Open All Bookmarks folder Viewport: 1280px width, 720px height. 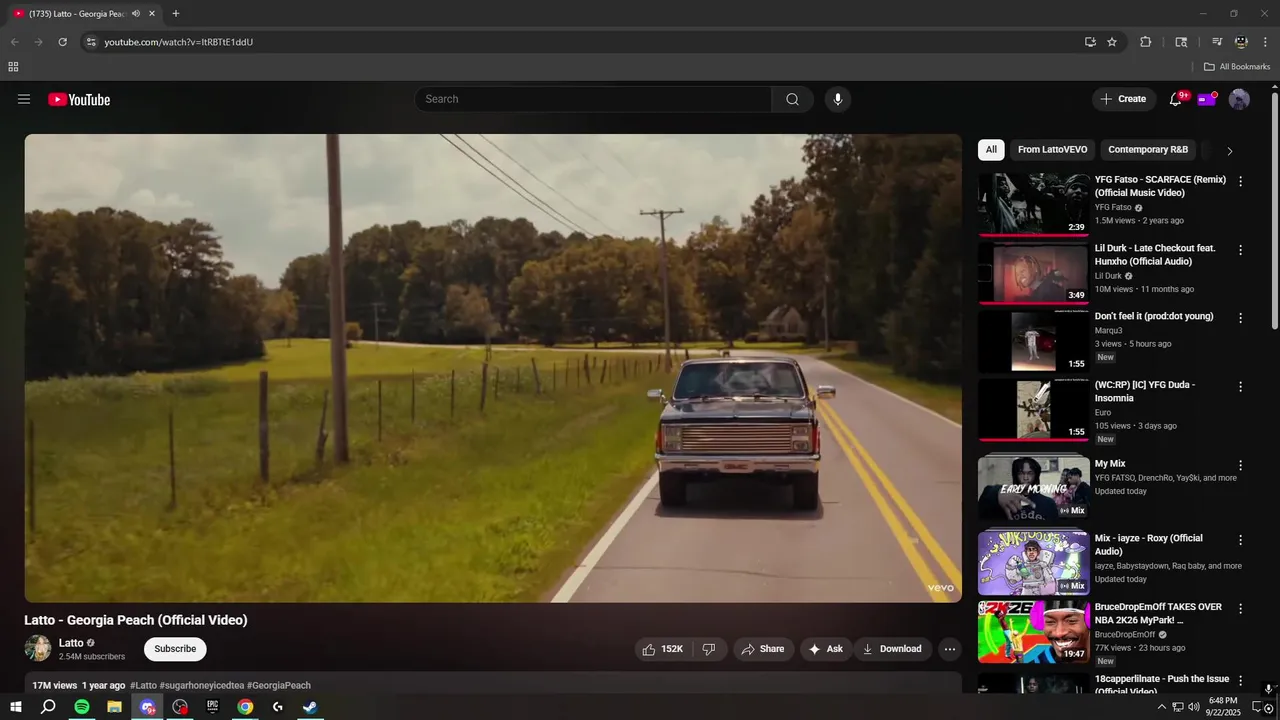1236,67
